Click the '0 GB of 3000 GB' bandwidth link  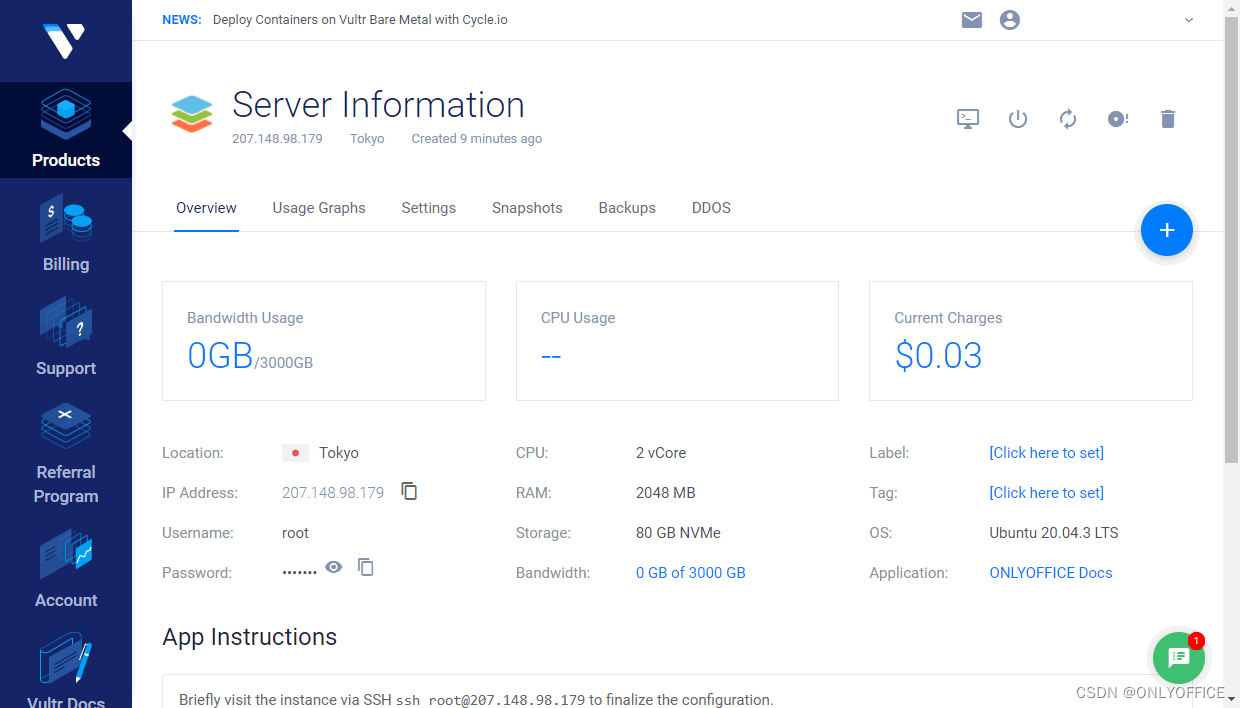point(691,573)
